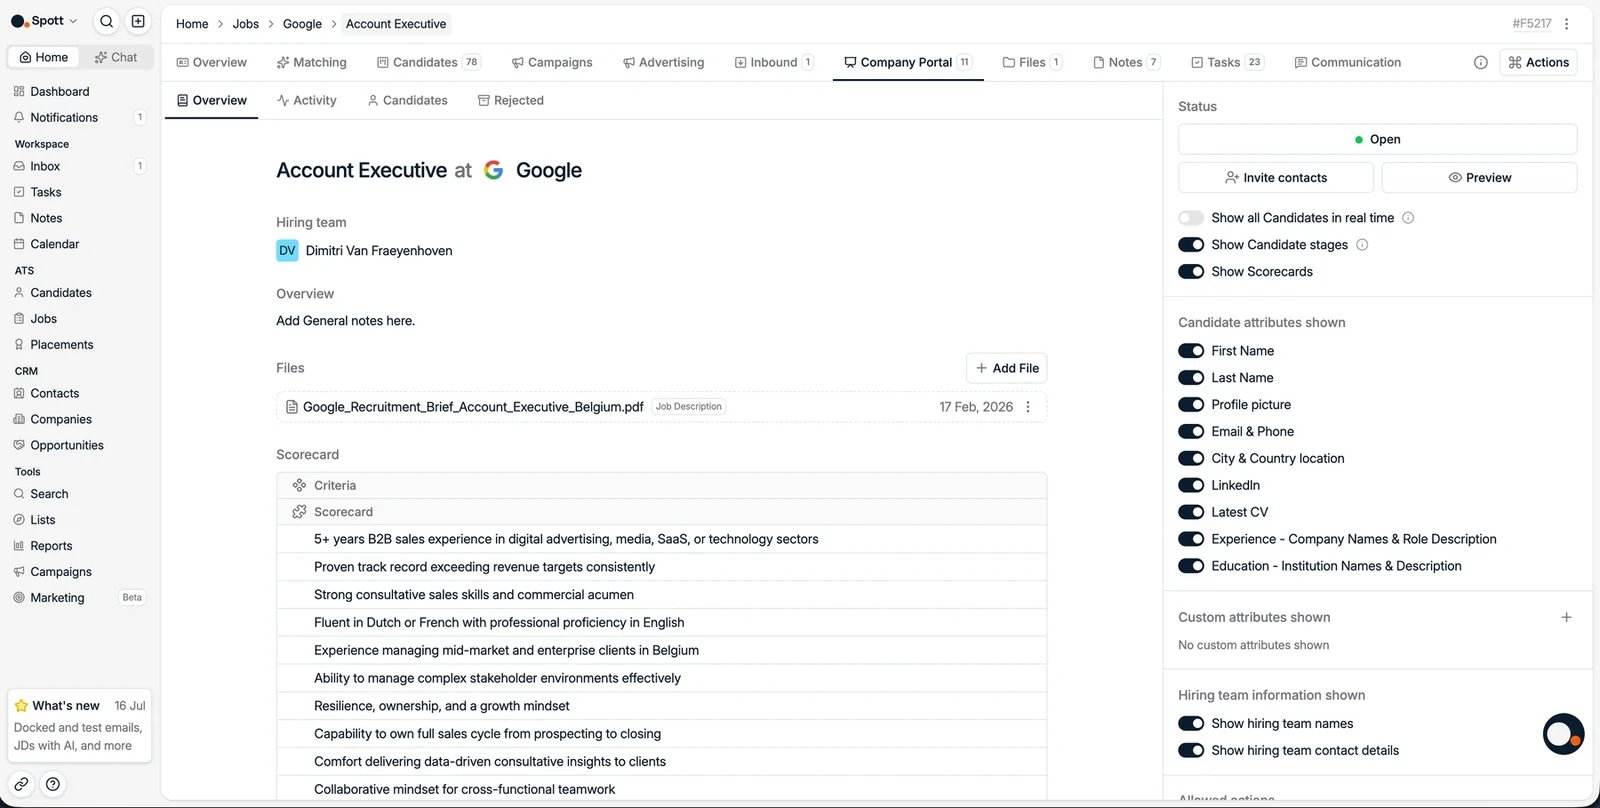Go to Jobs in the breadcrumb

tap(245, 24)
